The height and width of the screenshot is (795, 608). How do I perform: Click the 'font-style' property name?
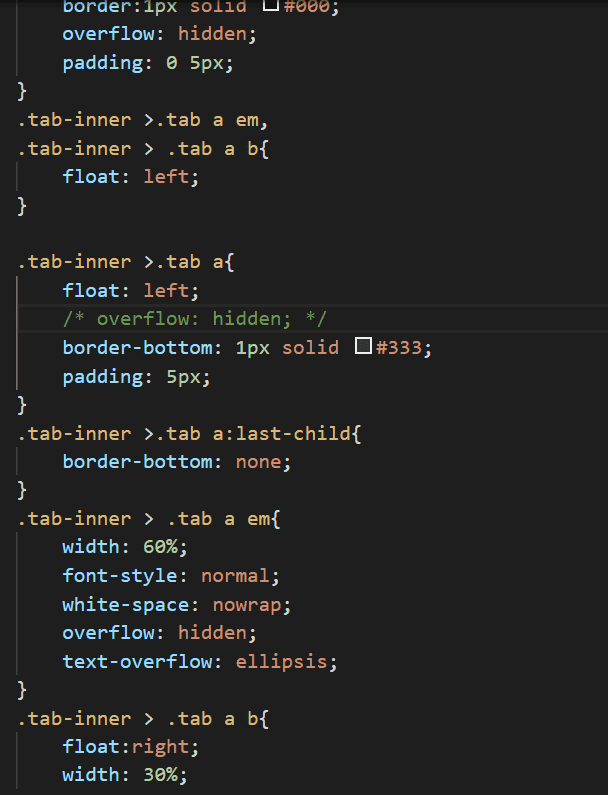point(120,576)
